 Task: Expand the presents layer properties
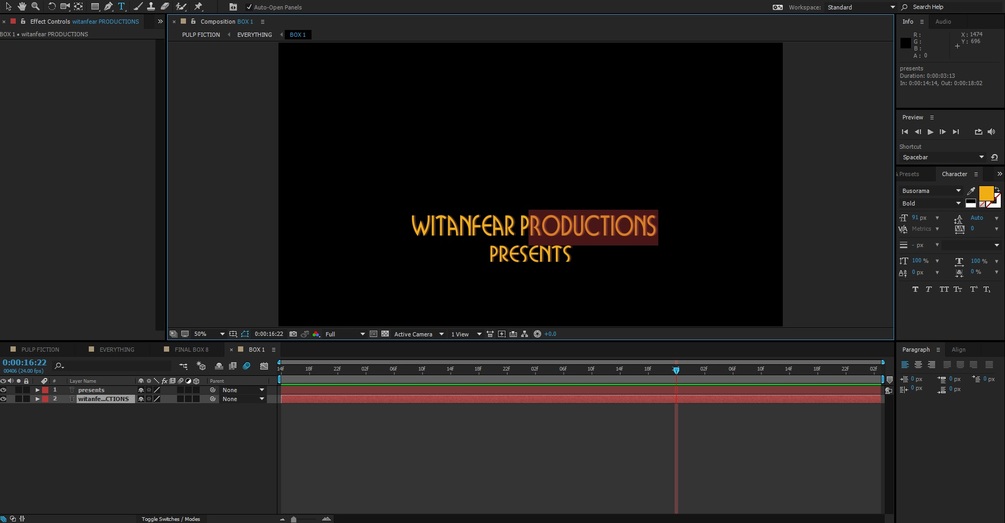37,390
